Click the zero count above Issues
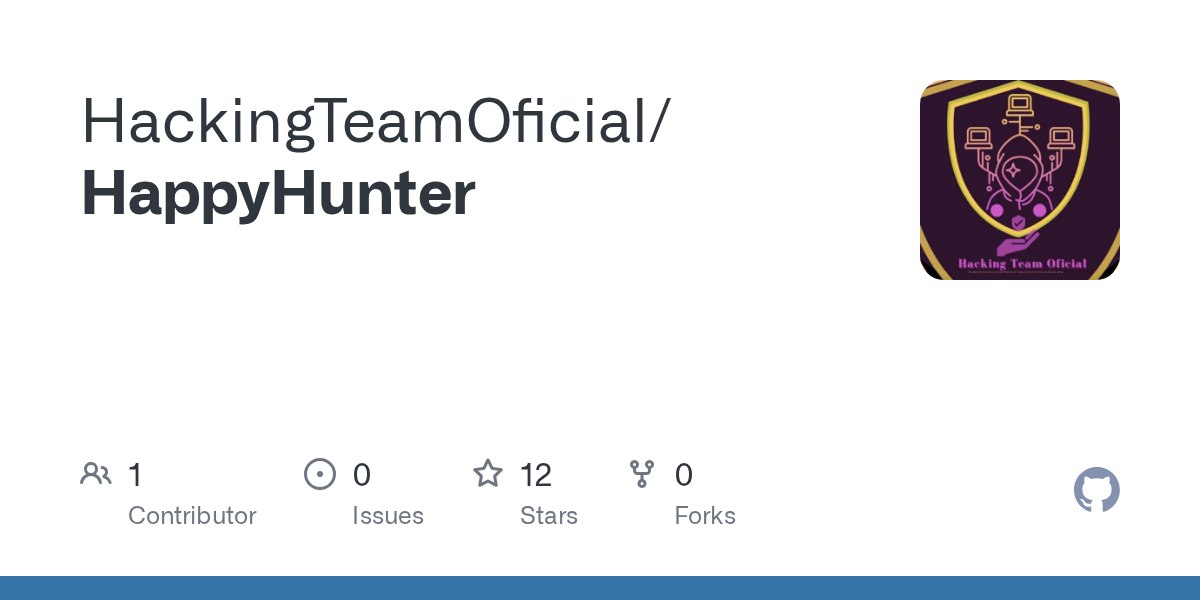The width and height of the screenshot is (1200, 600). click(361, 475)
